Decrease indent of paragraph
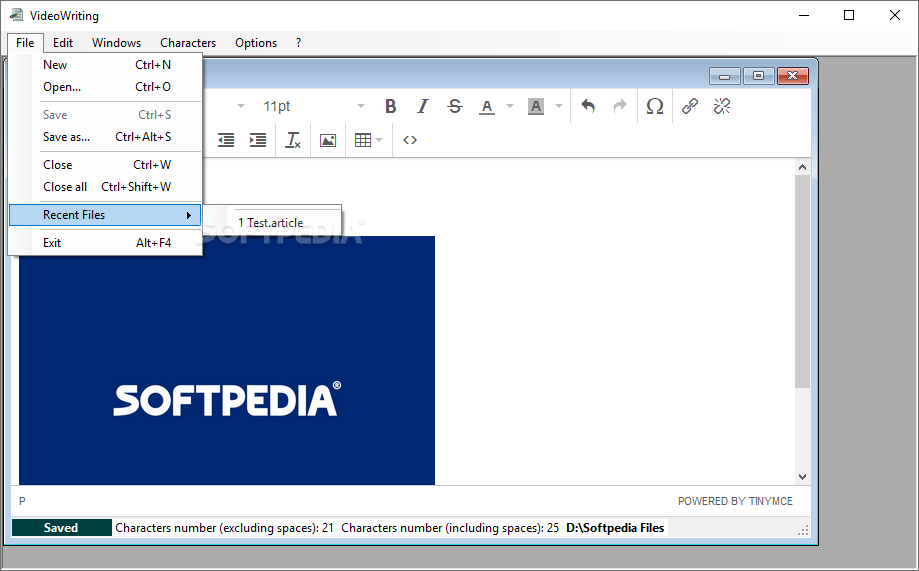The image size is (919, 571). pyautogui.click(x=226, y=140)
